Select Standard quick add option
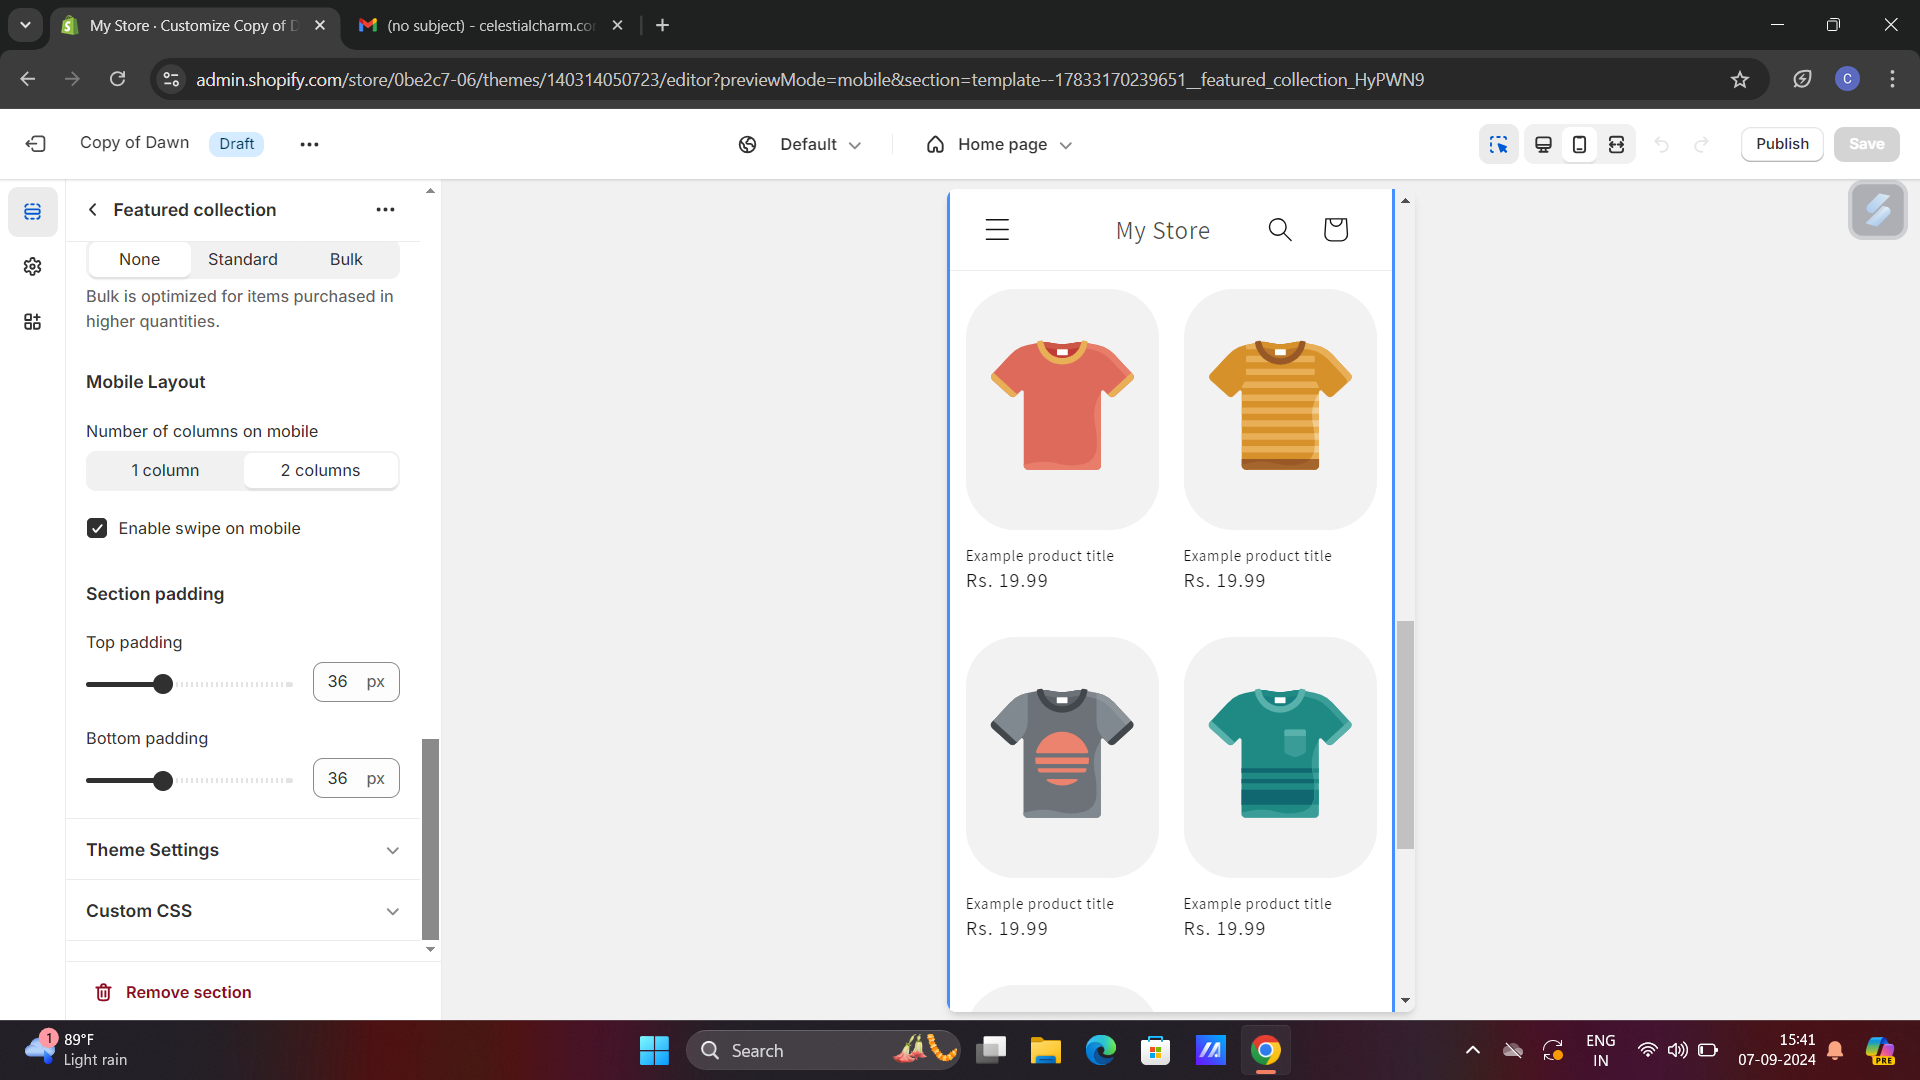 (243, 259)
